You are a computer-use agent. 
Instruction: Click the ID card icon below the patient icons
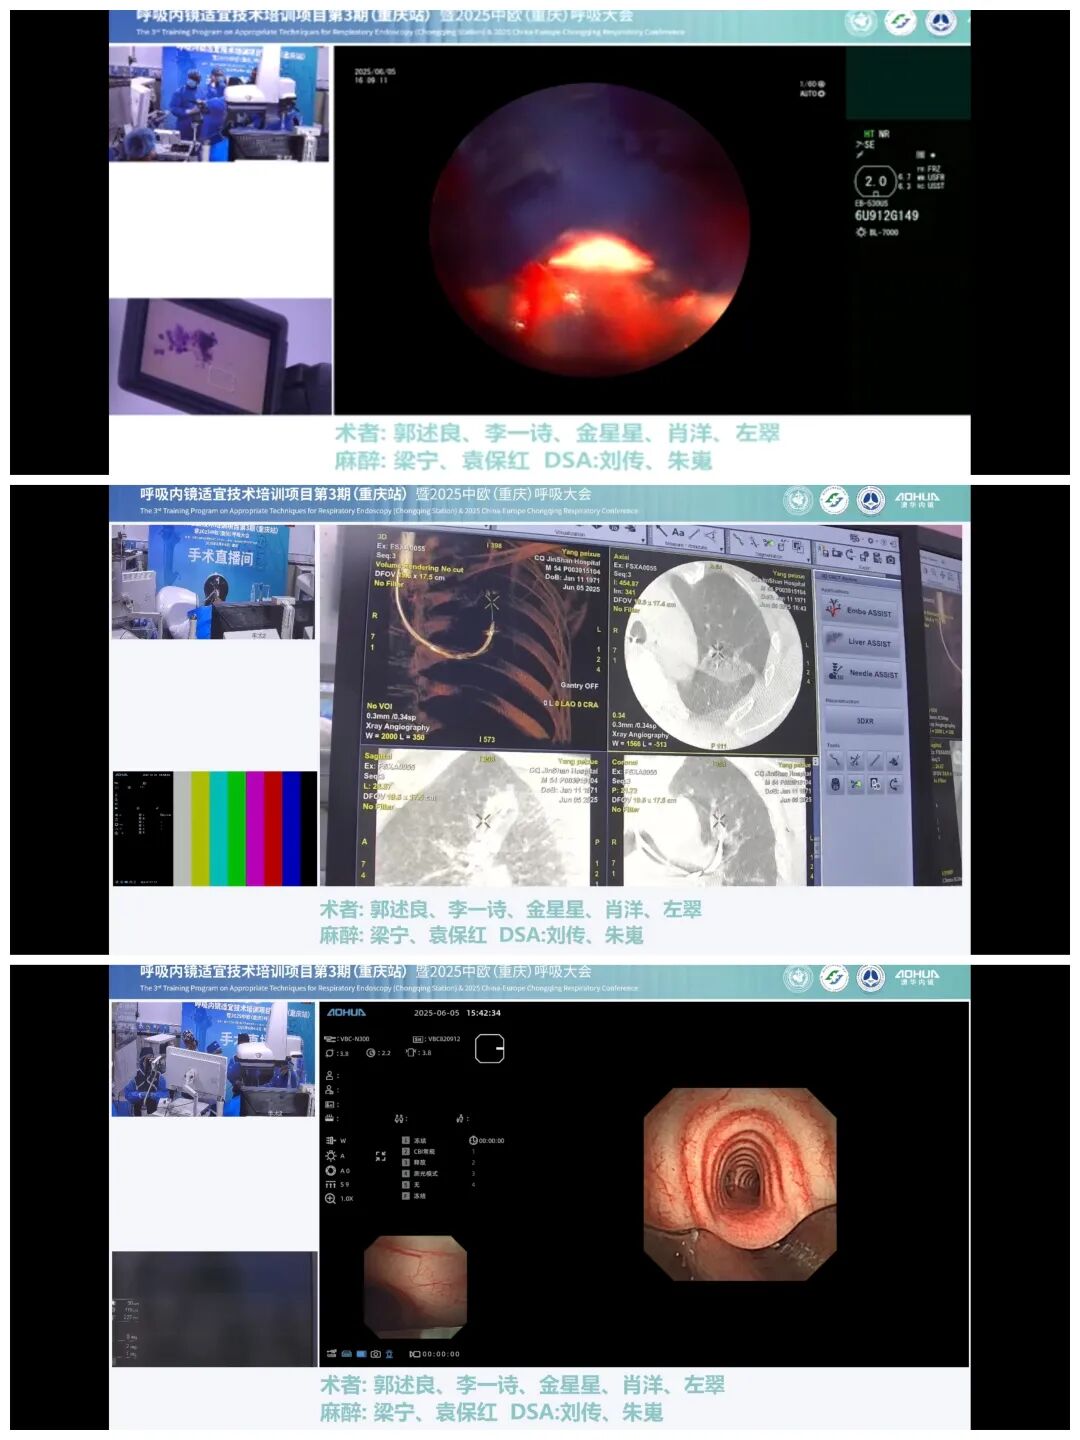[330, 1104]
